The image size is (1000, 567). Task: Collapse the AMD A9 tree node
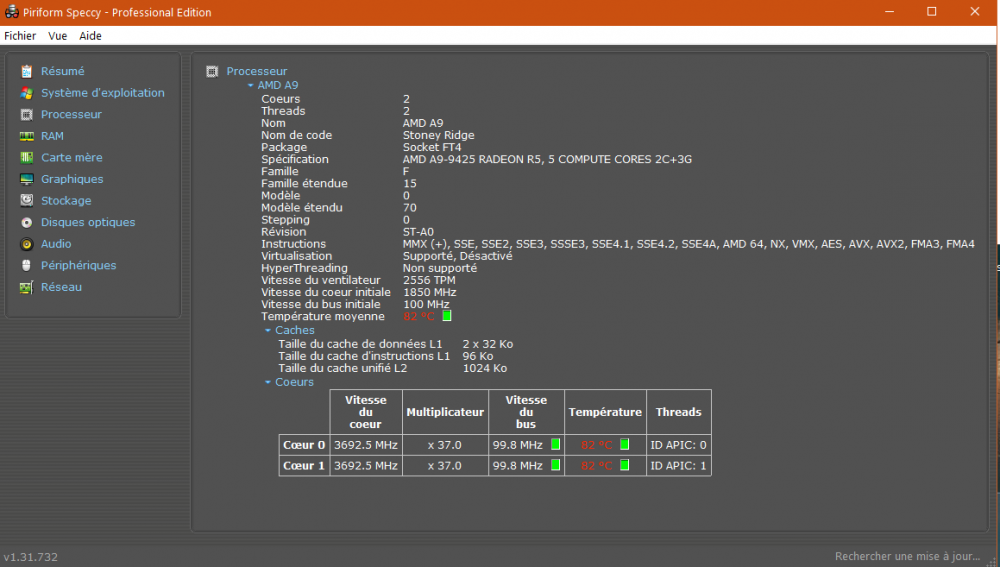[250, 86]
